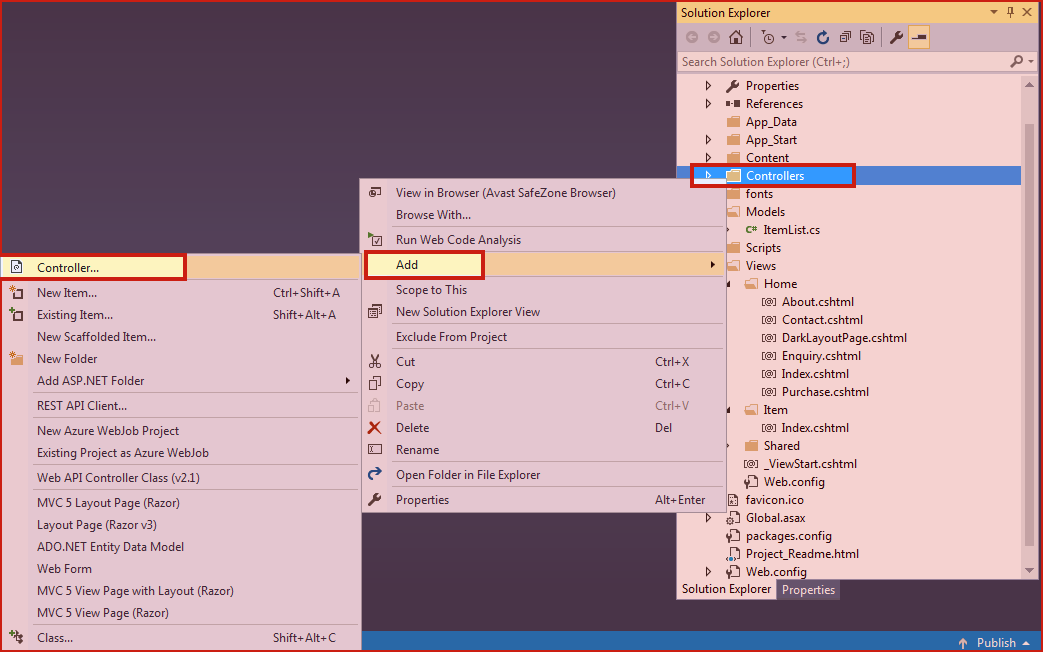
Task: Toggle Show All Files in Solution Explorer
Action: click(x=867, y=37)
